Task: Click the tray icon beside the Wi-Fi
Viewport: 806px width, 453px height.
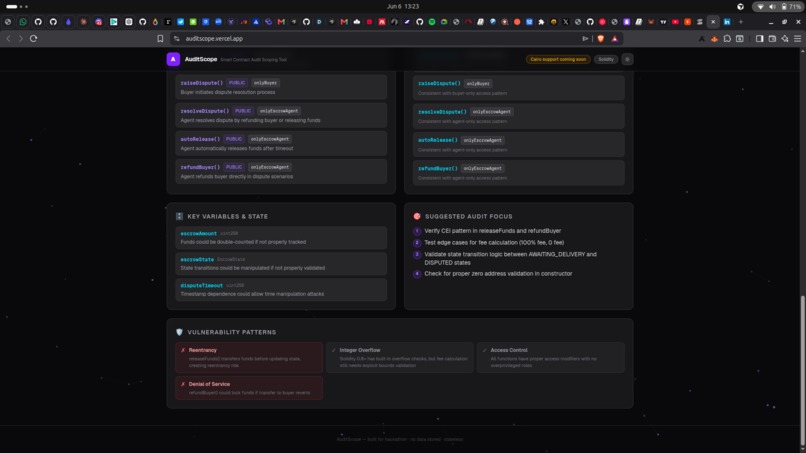Action: 740,7
